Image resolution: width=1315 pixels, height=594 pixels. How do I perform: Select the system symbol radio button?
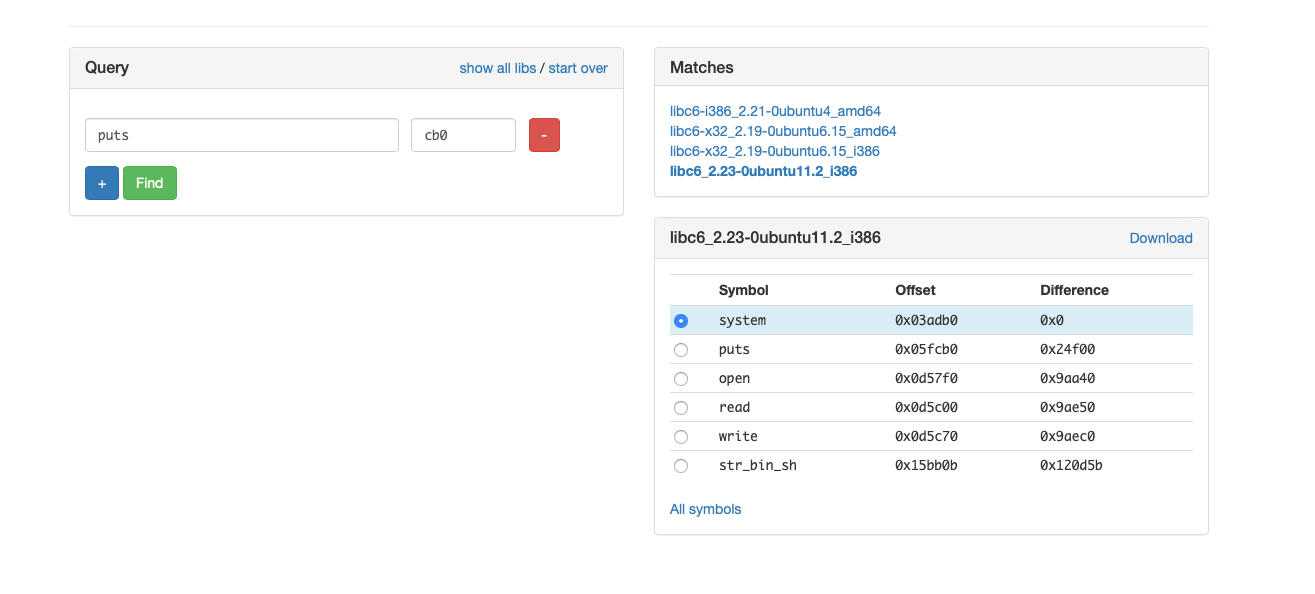point(681,321)
